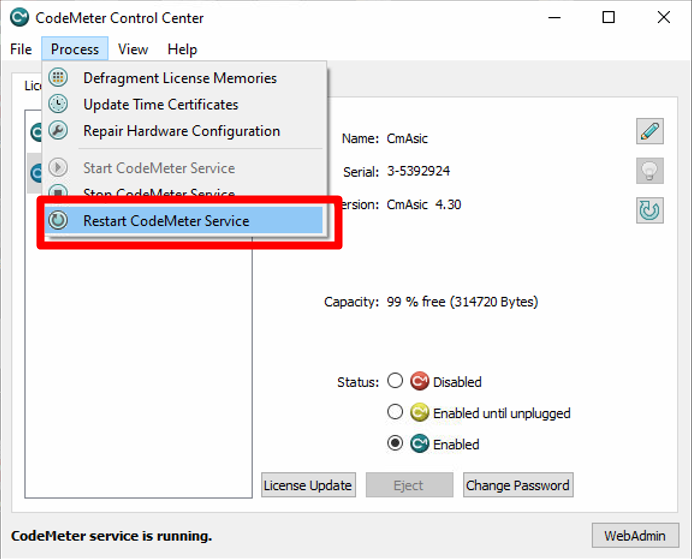
Task: Click the light bulb flash icon
Action: coord(649,171)
